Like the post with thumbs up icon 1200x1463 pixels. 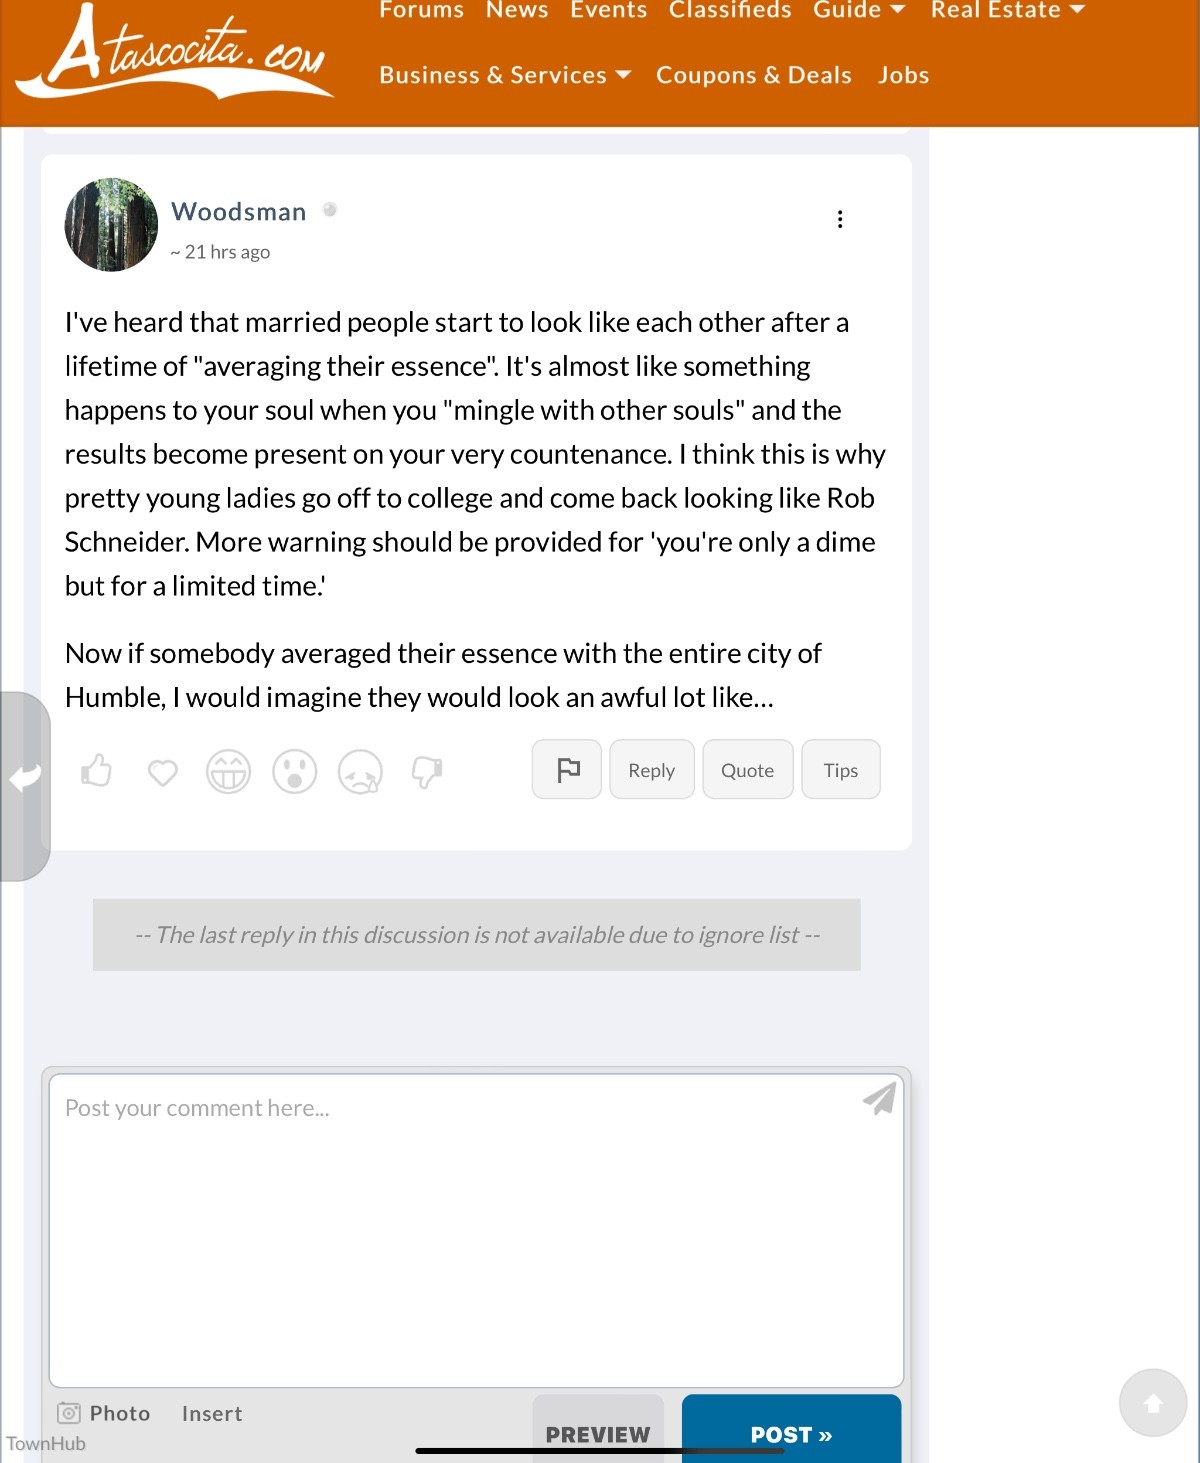(x=96, y=771)
